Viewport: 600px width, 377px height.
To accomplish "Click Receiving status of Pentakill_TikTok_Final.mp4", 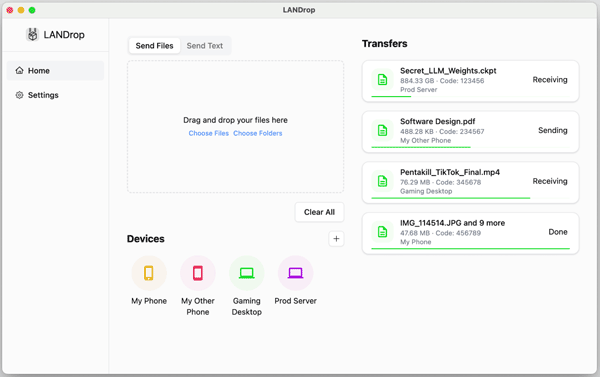I will 550,181.
